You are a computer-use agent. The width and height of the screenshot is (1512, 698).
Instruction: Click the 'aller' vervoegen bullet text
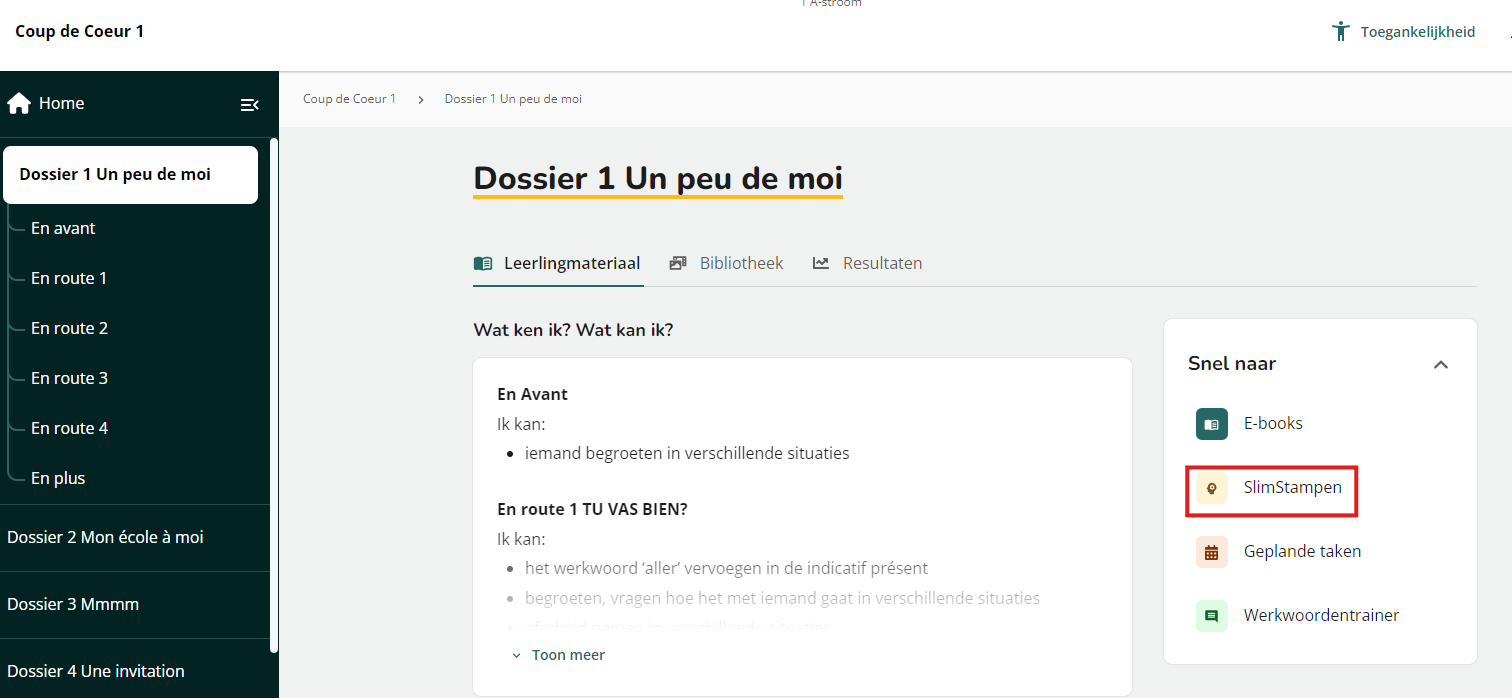pos(726,569)
